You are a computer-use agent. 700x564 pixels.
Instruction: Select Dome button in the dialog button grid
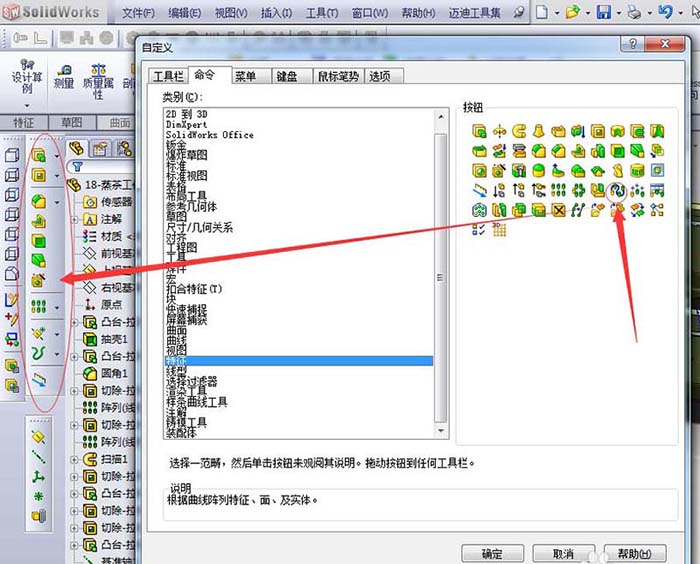pyautogui.click(x=538, y=170)
